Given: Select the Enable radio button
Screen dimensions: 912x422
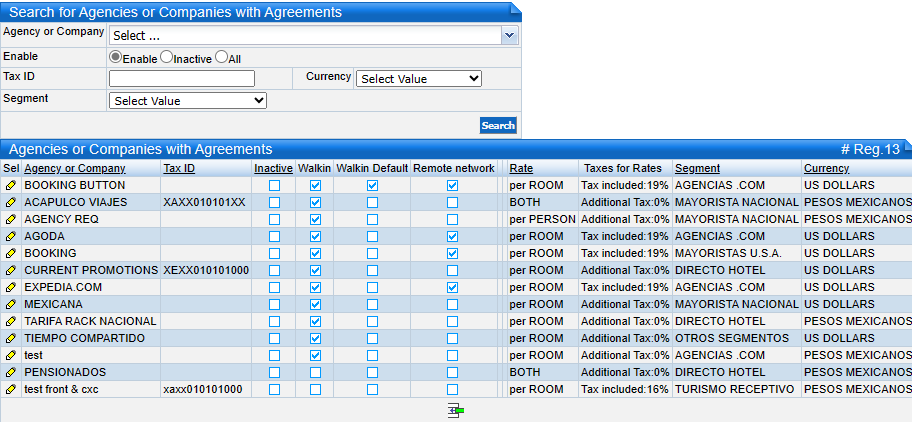Looking at the screenshot, I should 115,57.
